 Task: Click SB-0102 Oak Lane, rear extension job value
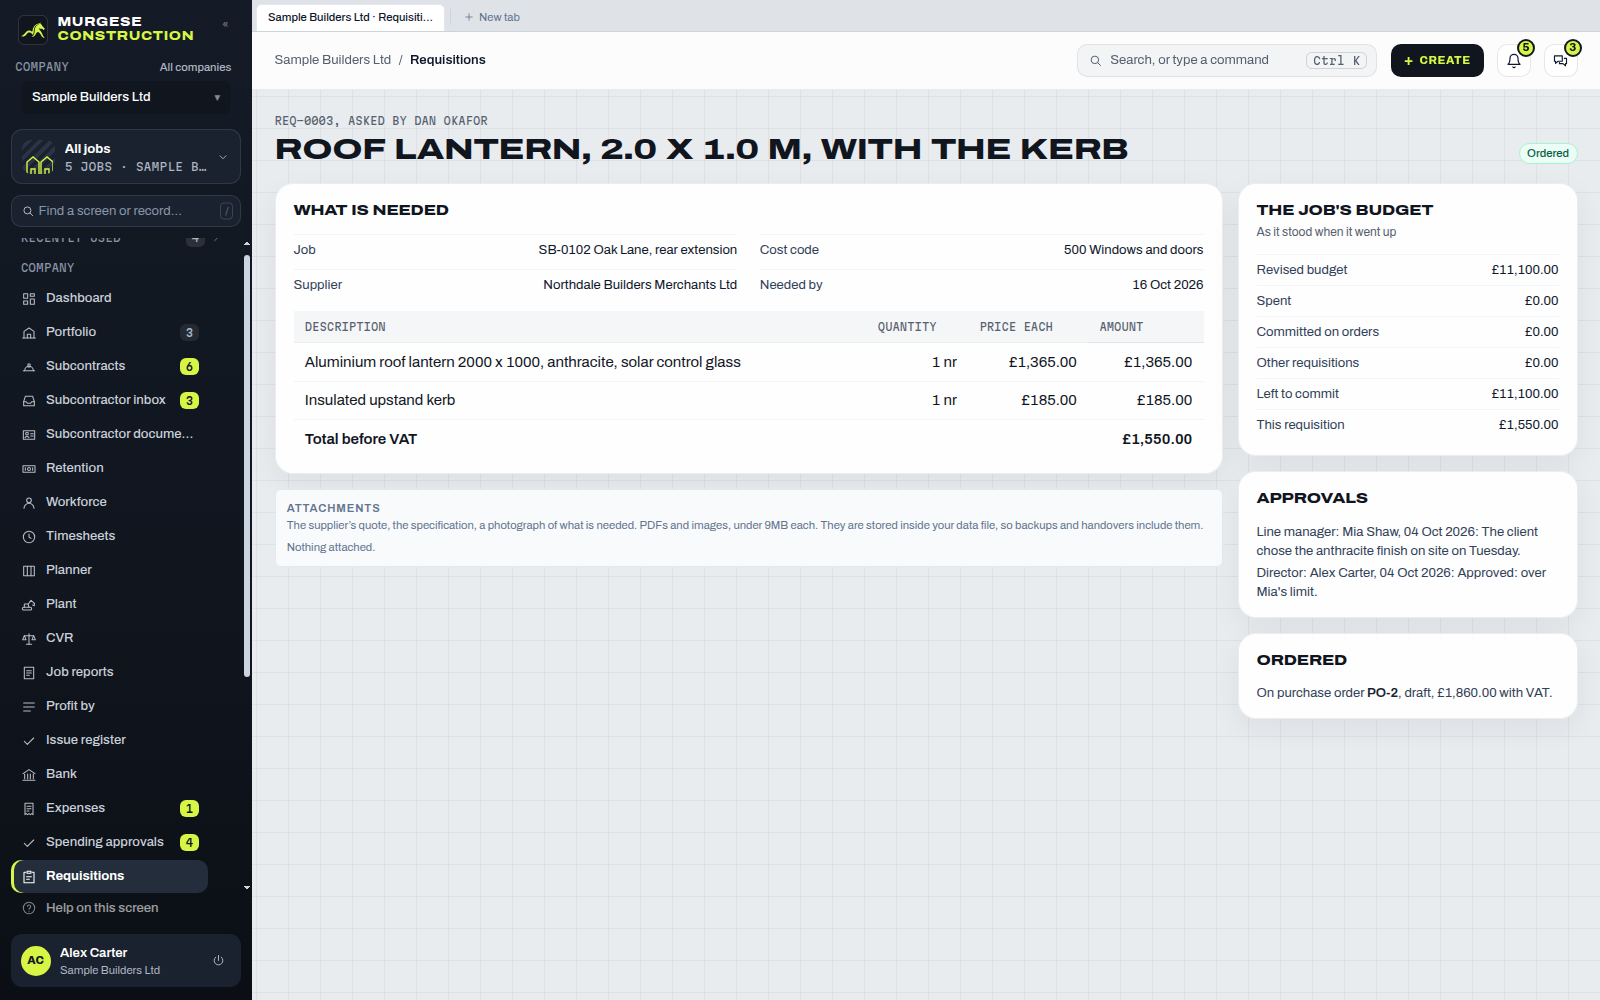[x=638, y=250]
